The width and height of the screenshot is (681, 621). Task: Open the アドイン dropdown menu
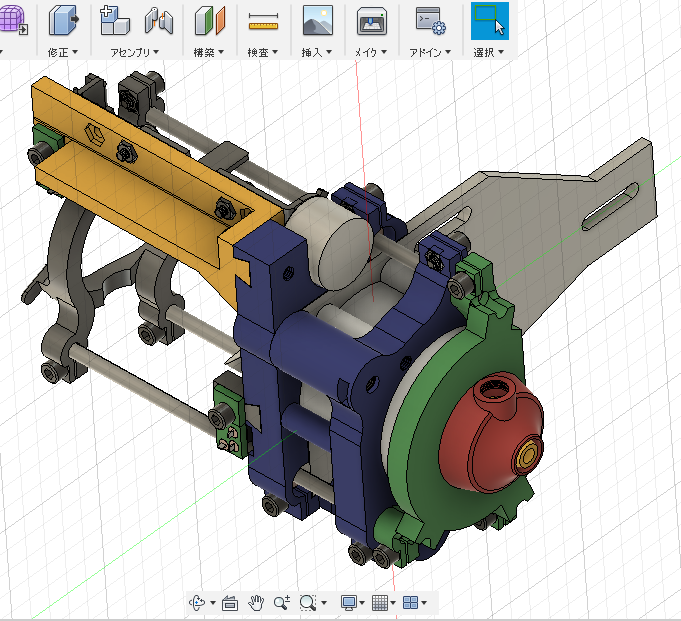pyautogui.click(x=430, y=53)
